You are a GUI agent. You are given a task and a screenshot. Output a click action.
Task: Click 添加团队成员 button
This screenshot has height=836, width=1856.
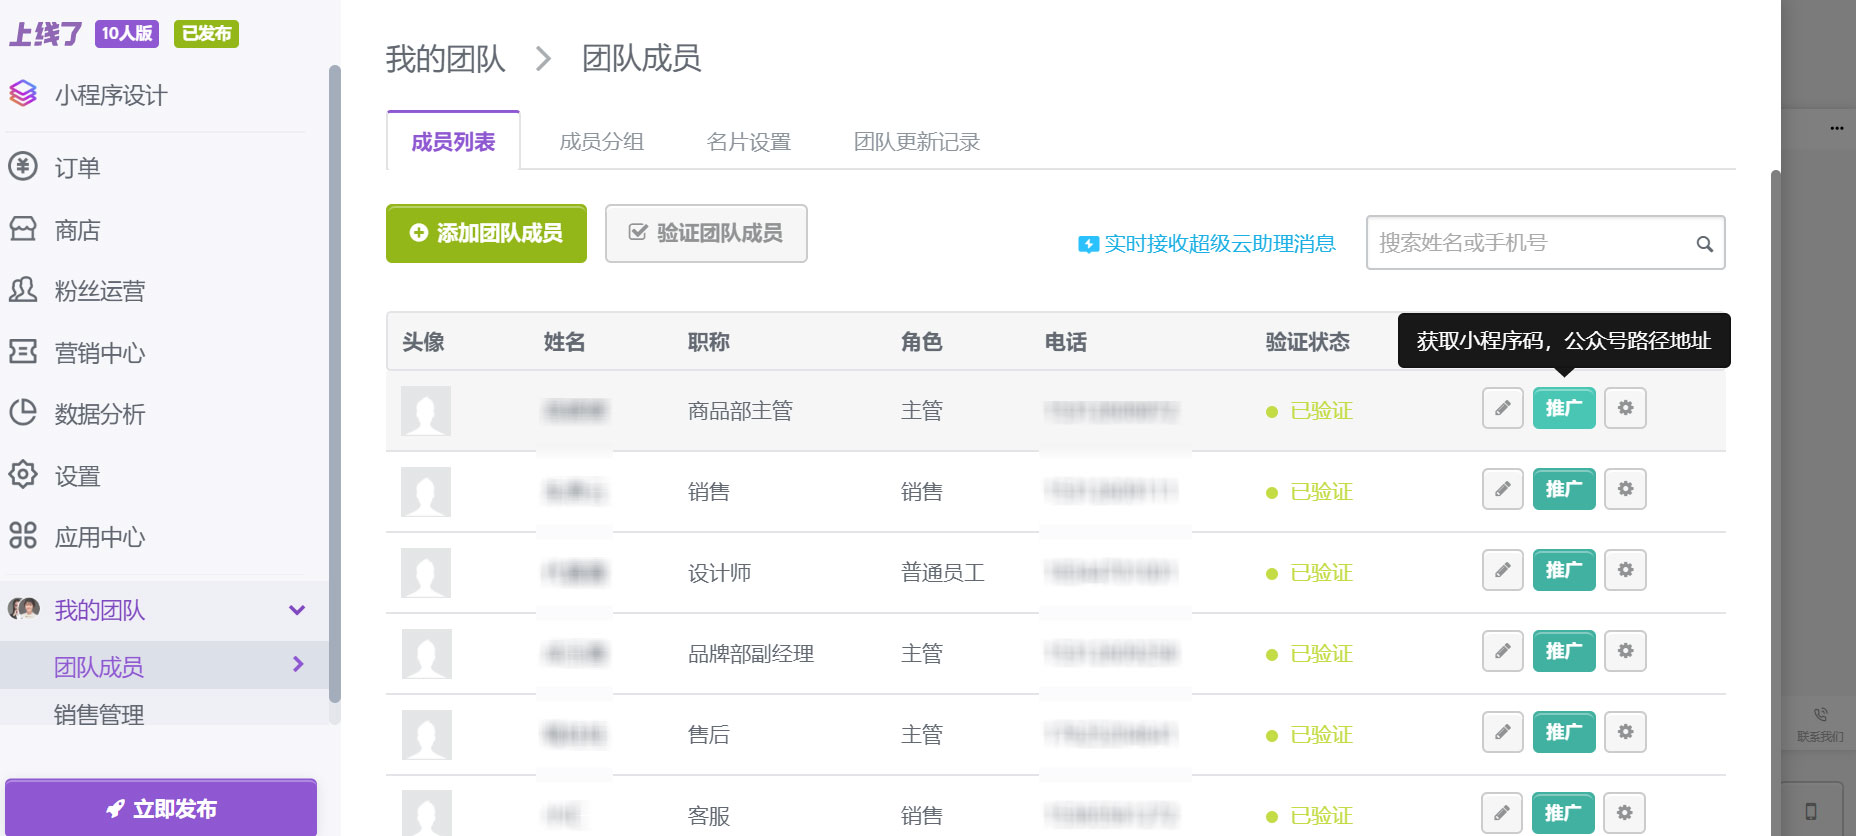tap(486, 233)
